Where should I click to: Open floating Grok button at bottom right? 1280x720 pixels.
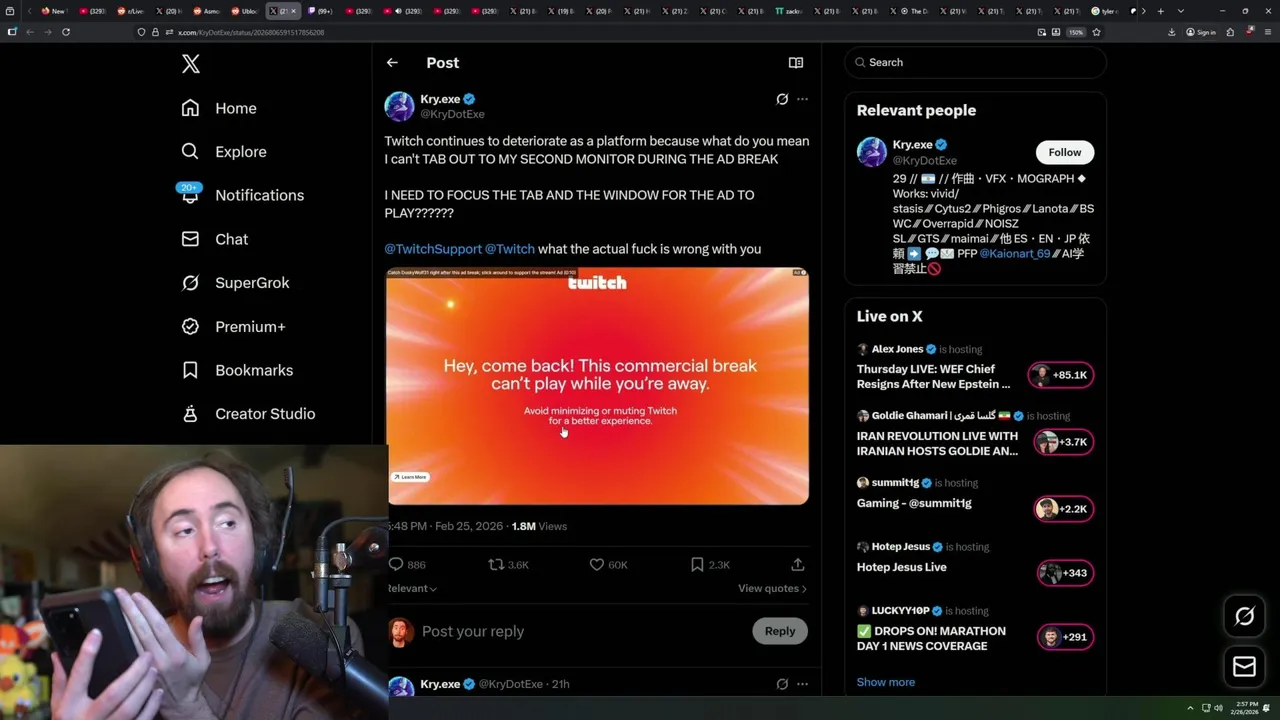[x=1244, y=617]
